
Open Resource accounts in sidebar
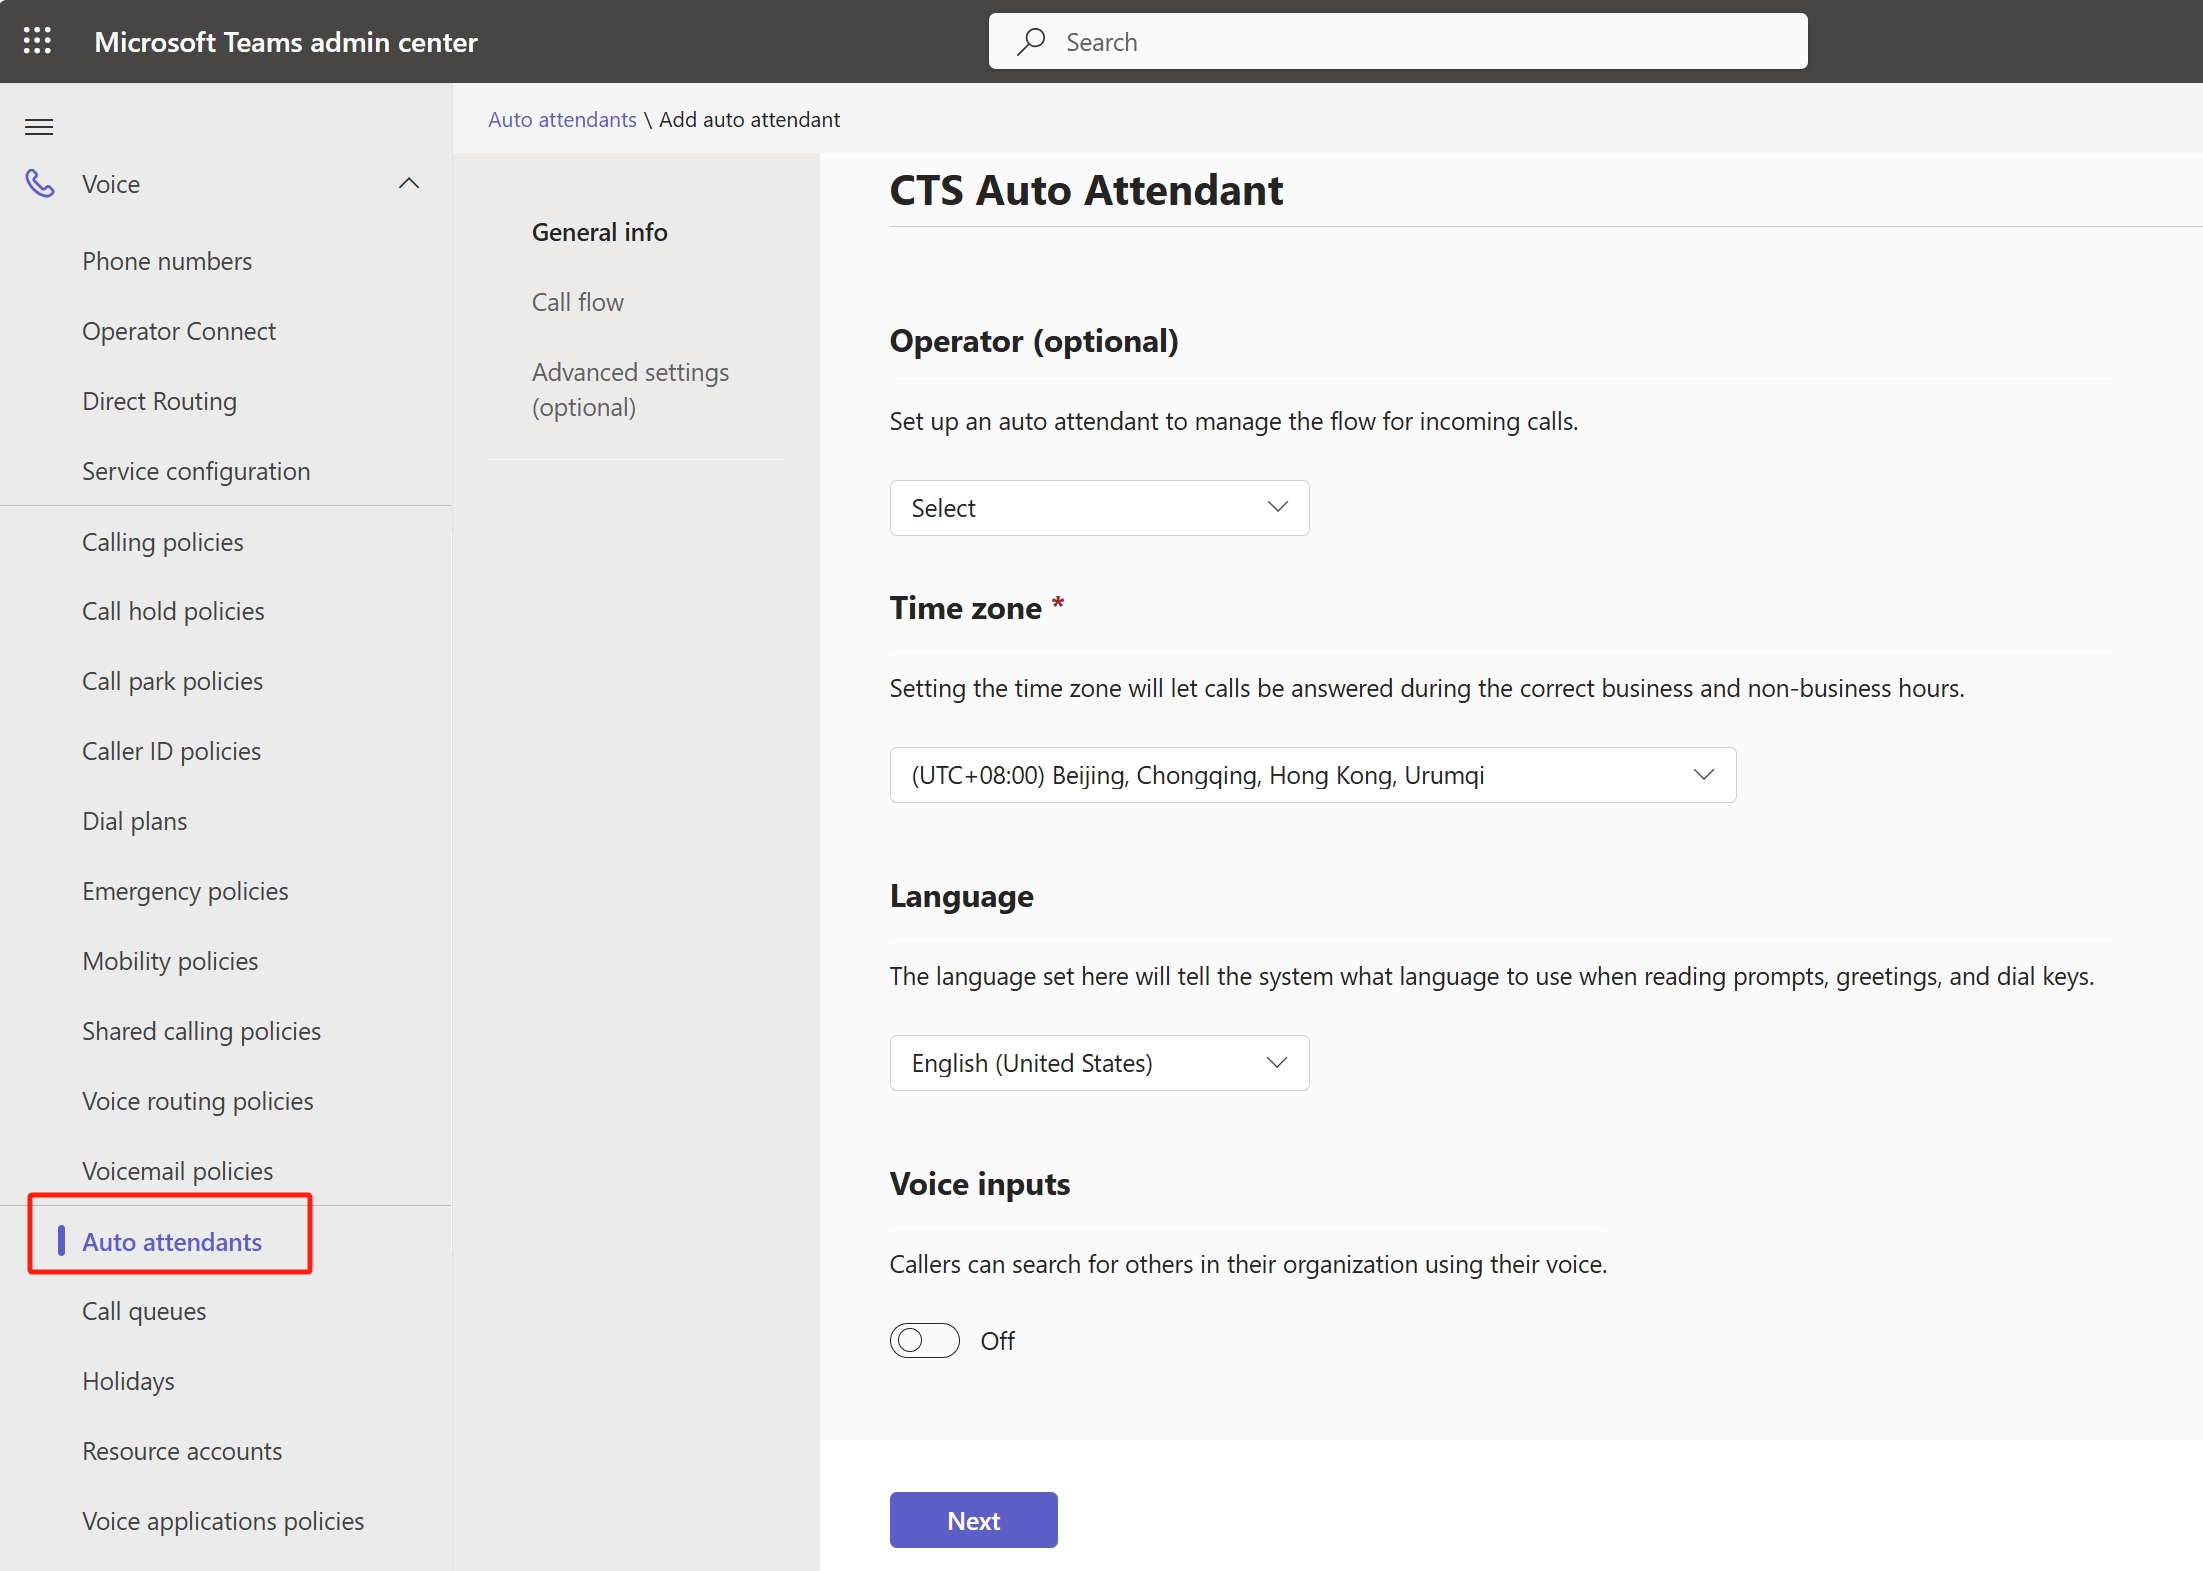(x=182, y=1451)
